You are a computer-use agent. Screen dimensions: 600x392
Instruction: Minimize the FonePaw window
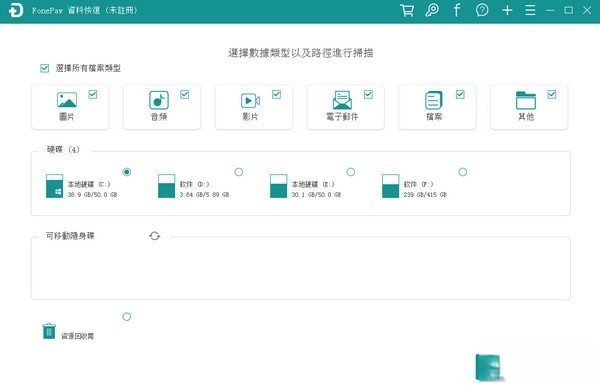click(550, 10)
